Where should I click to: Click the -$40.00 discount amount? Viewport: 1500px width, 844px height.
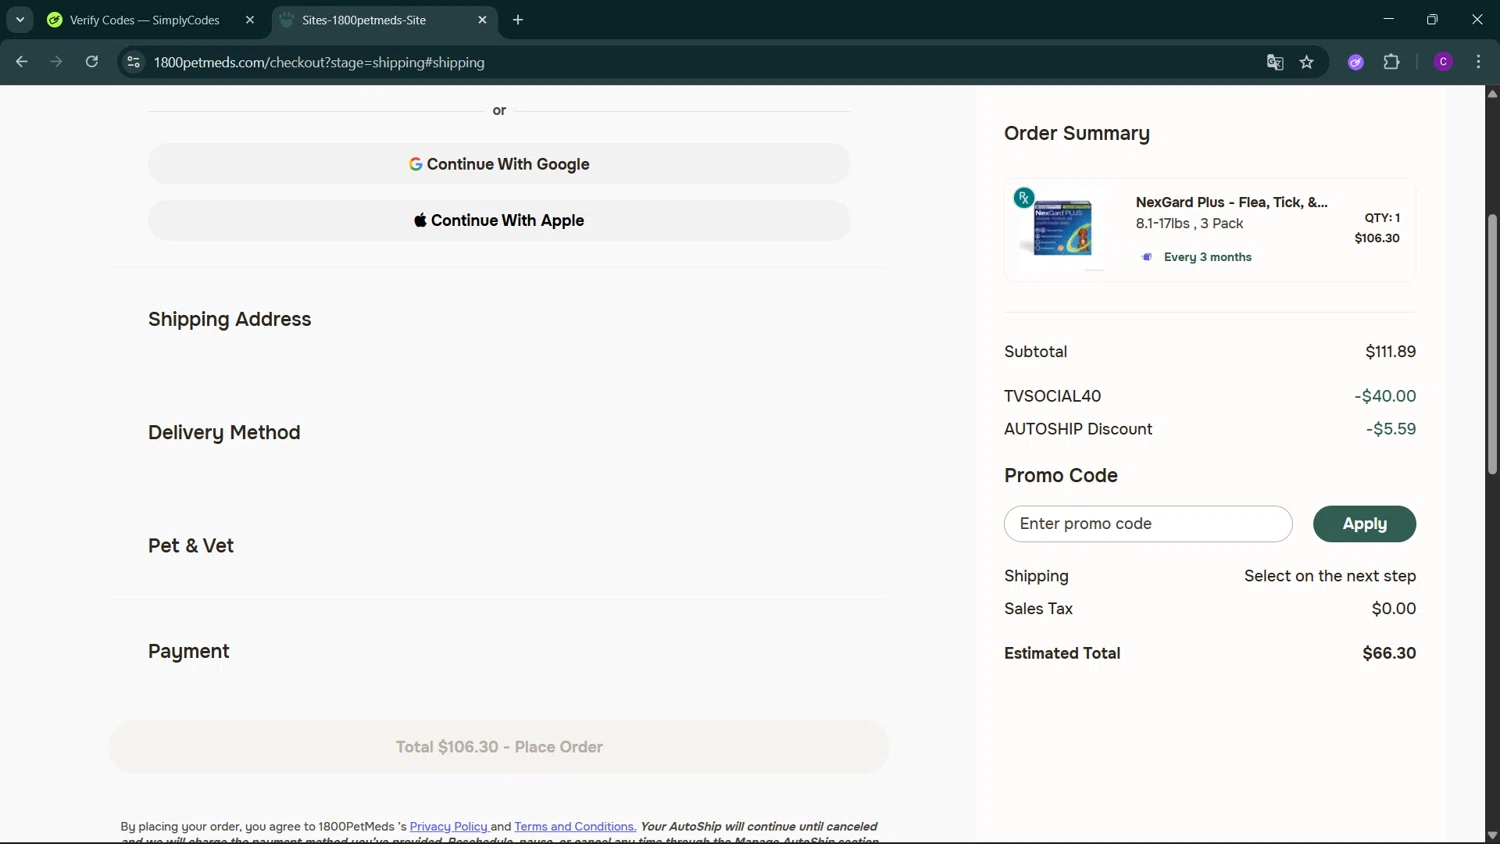(x=1385, y=396)
